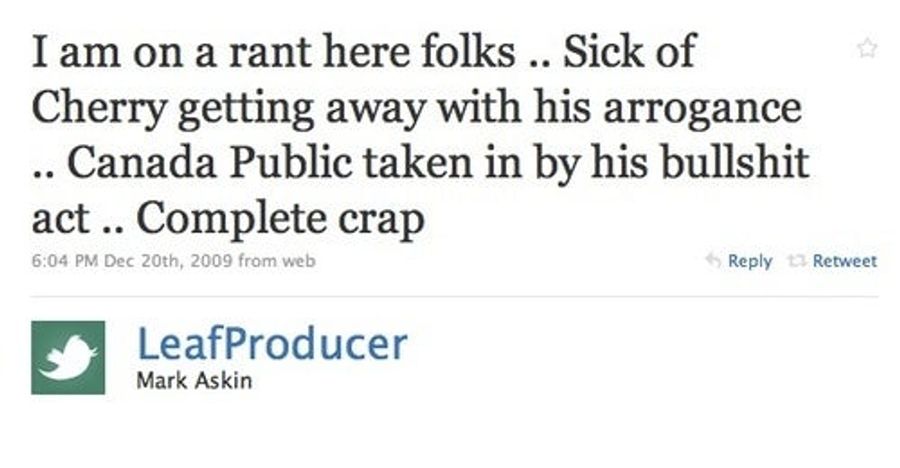The height and width of the screenshot is (468, 900).
Task: Click the word 'rant' in the tweet
Action: click(271, 53)
